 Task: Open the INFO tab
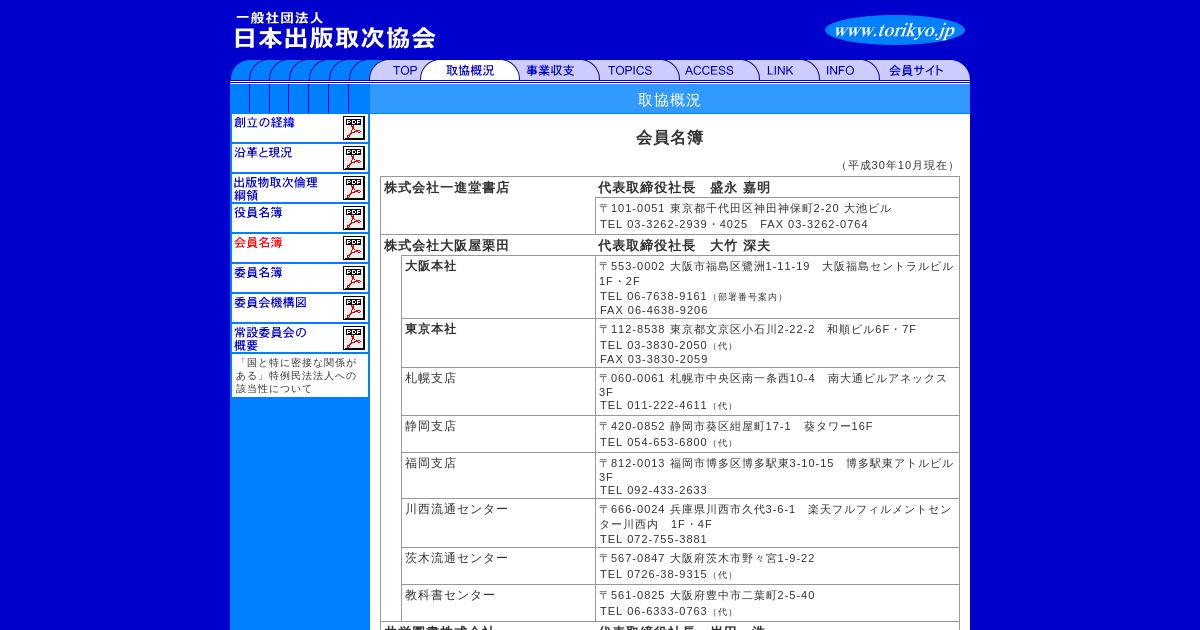click(x=840, y=71)
